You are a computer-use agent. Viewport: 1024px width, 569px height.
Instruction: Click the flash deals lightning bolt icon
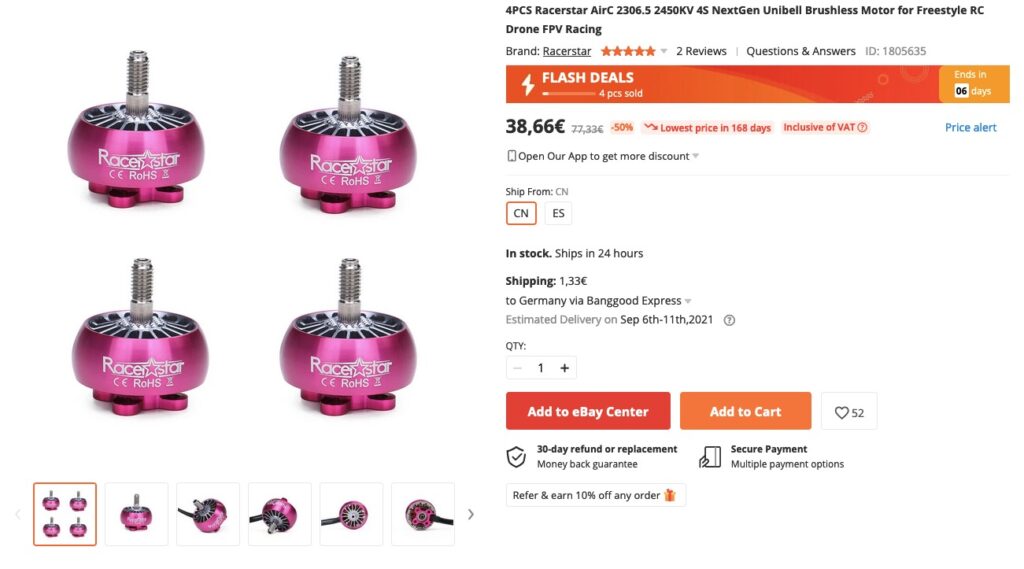[527, 84]
